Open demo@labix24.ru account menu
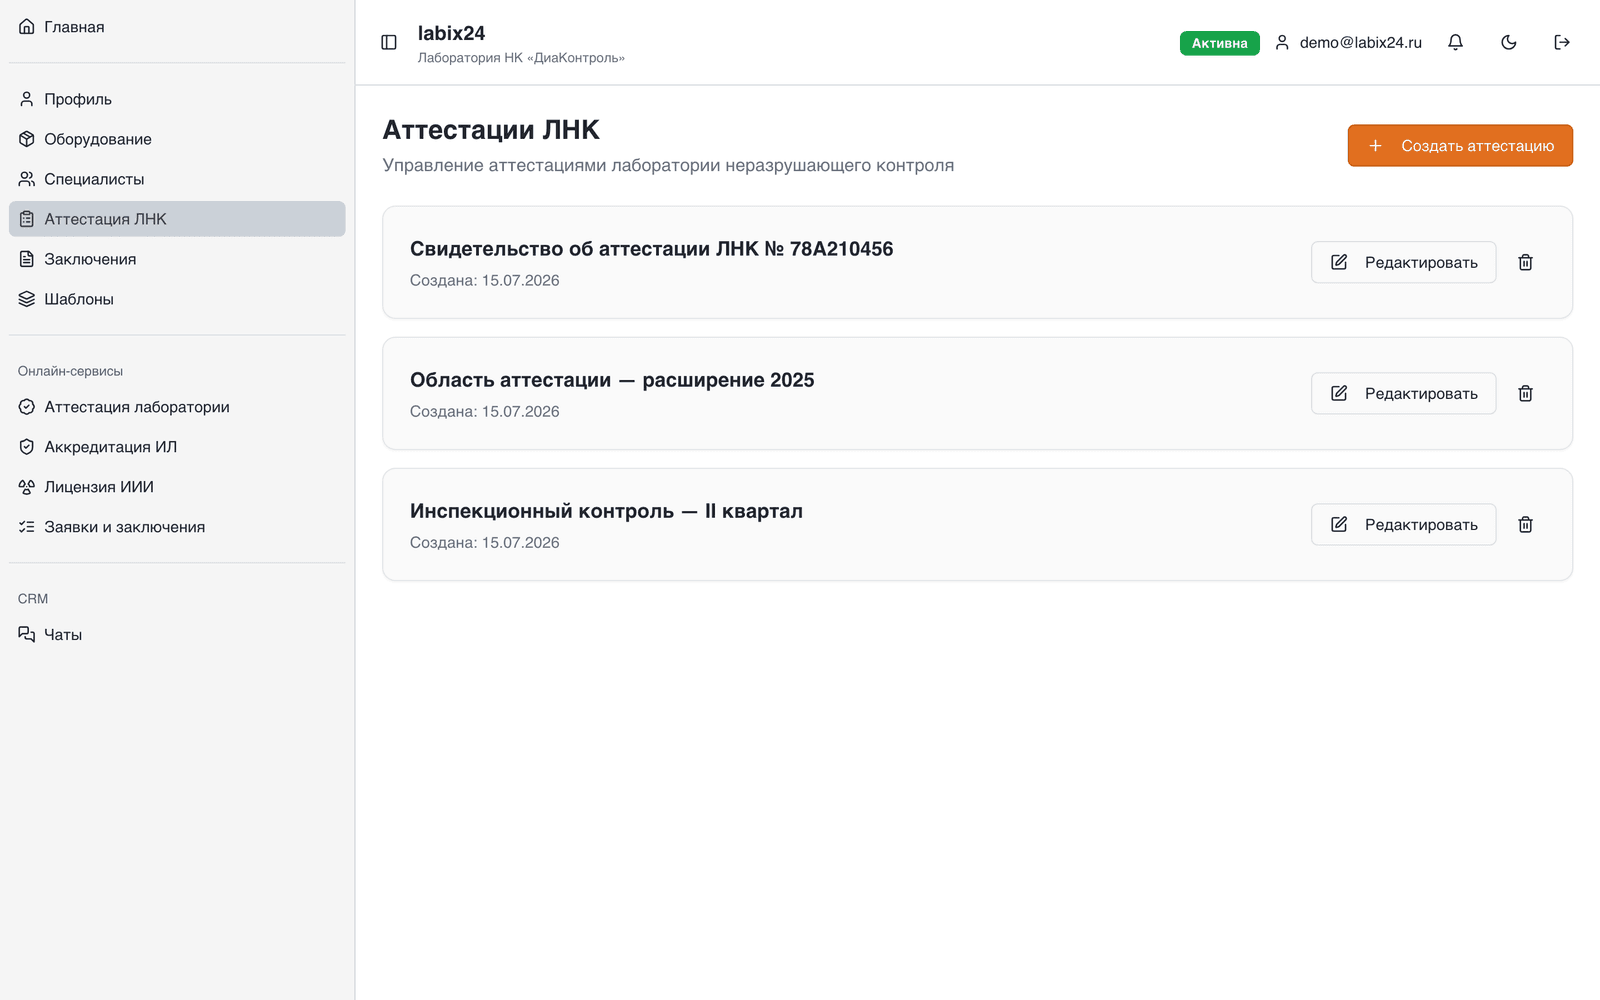This screenshot has height=1000, width=1600. tap(1348, 42)
